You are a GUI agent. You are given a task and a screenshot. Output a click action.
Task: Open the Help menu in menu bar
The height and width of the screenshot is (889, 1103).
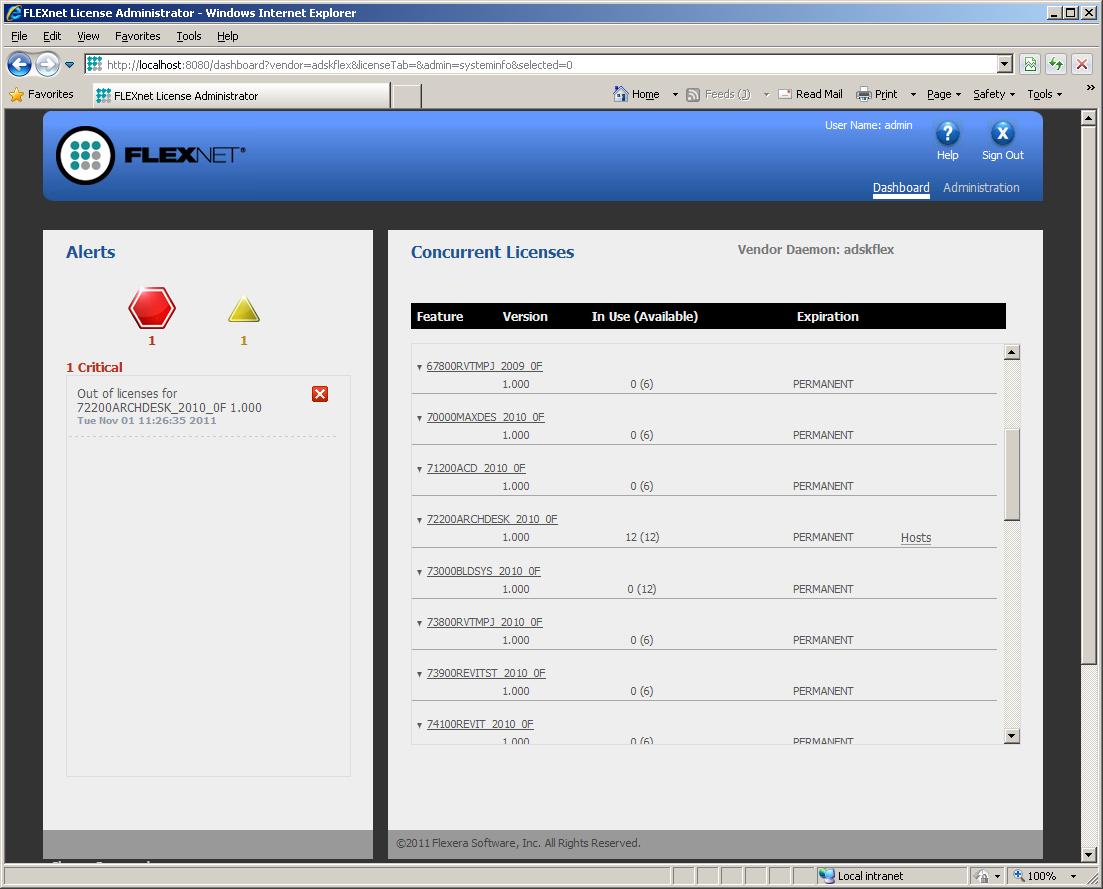point(227,36)
